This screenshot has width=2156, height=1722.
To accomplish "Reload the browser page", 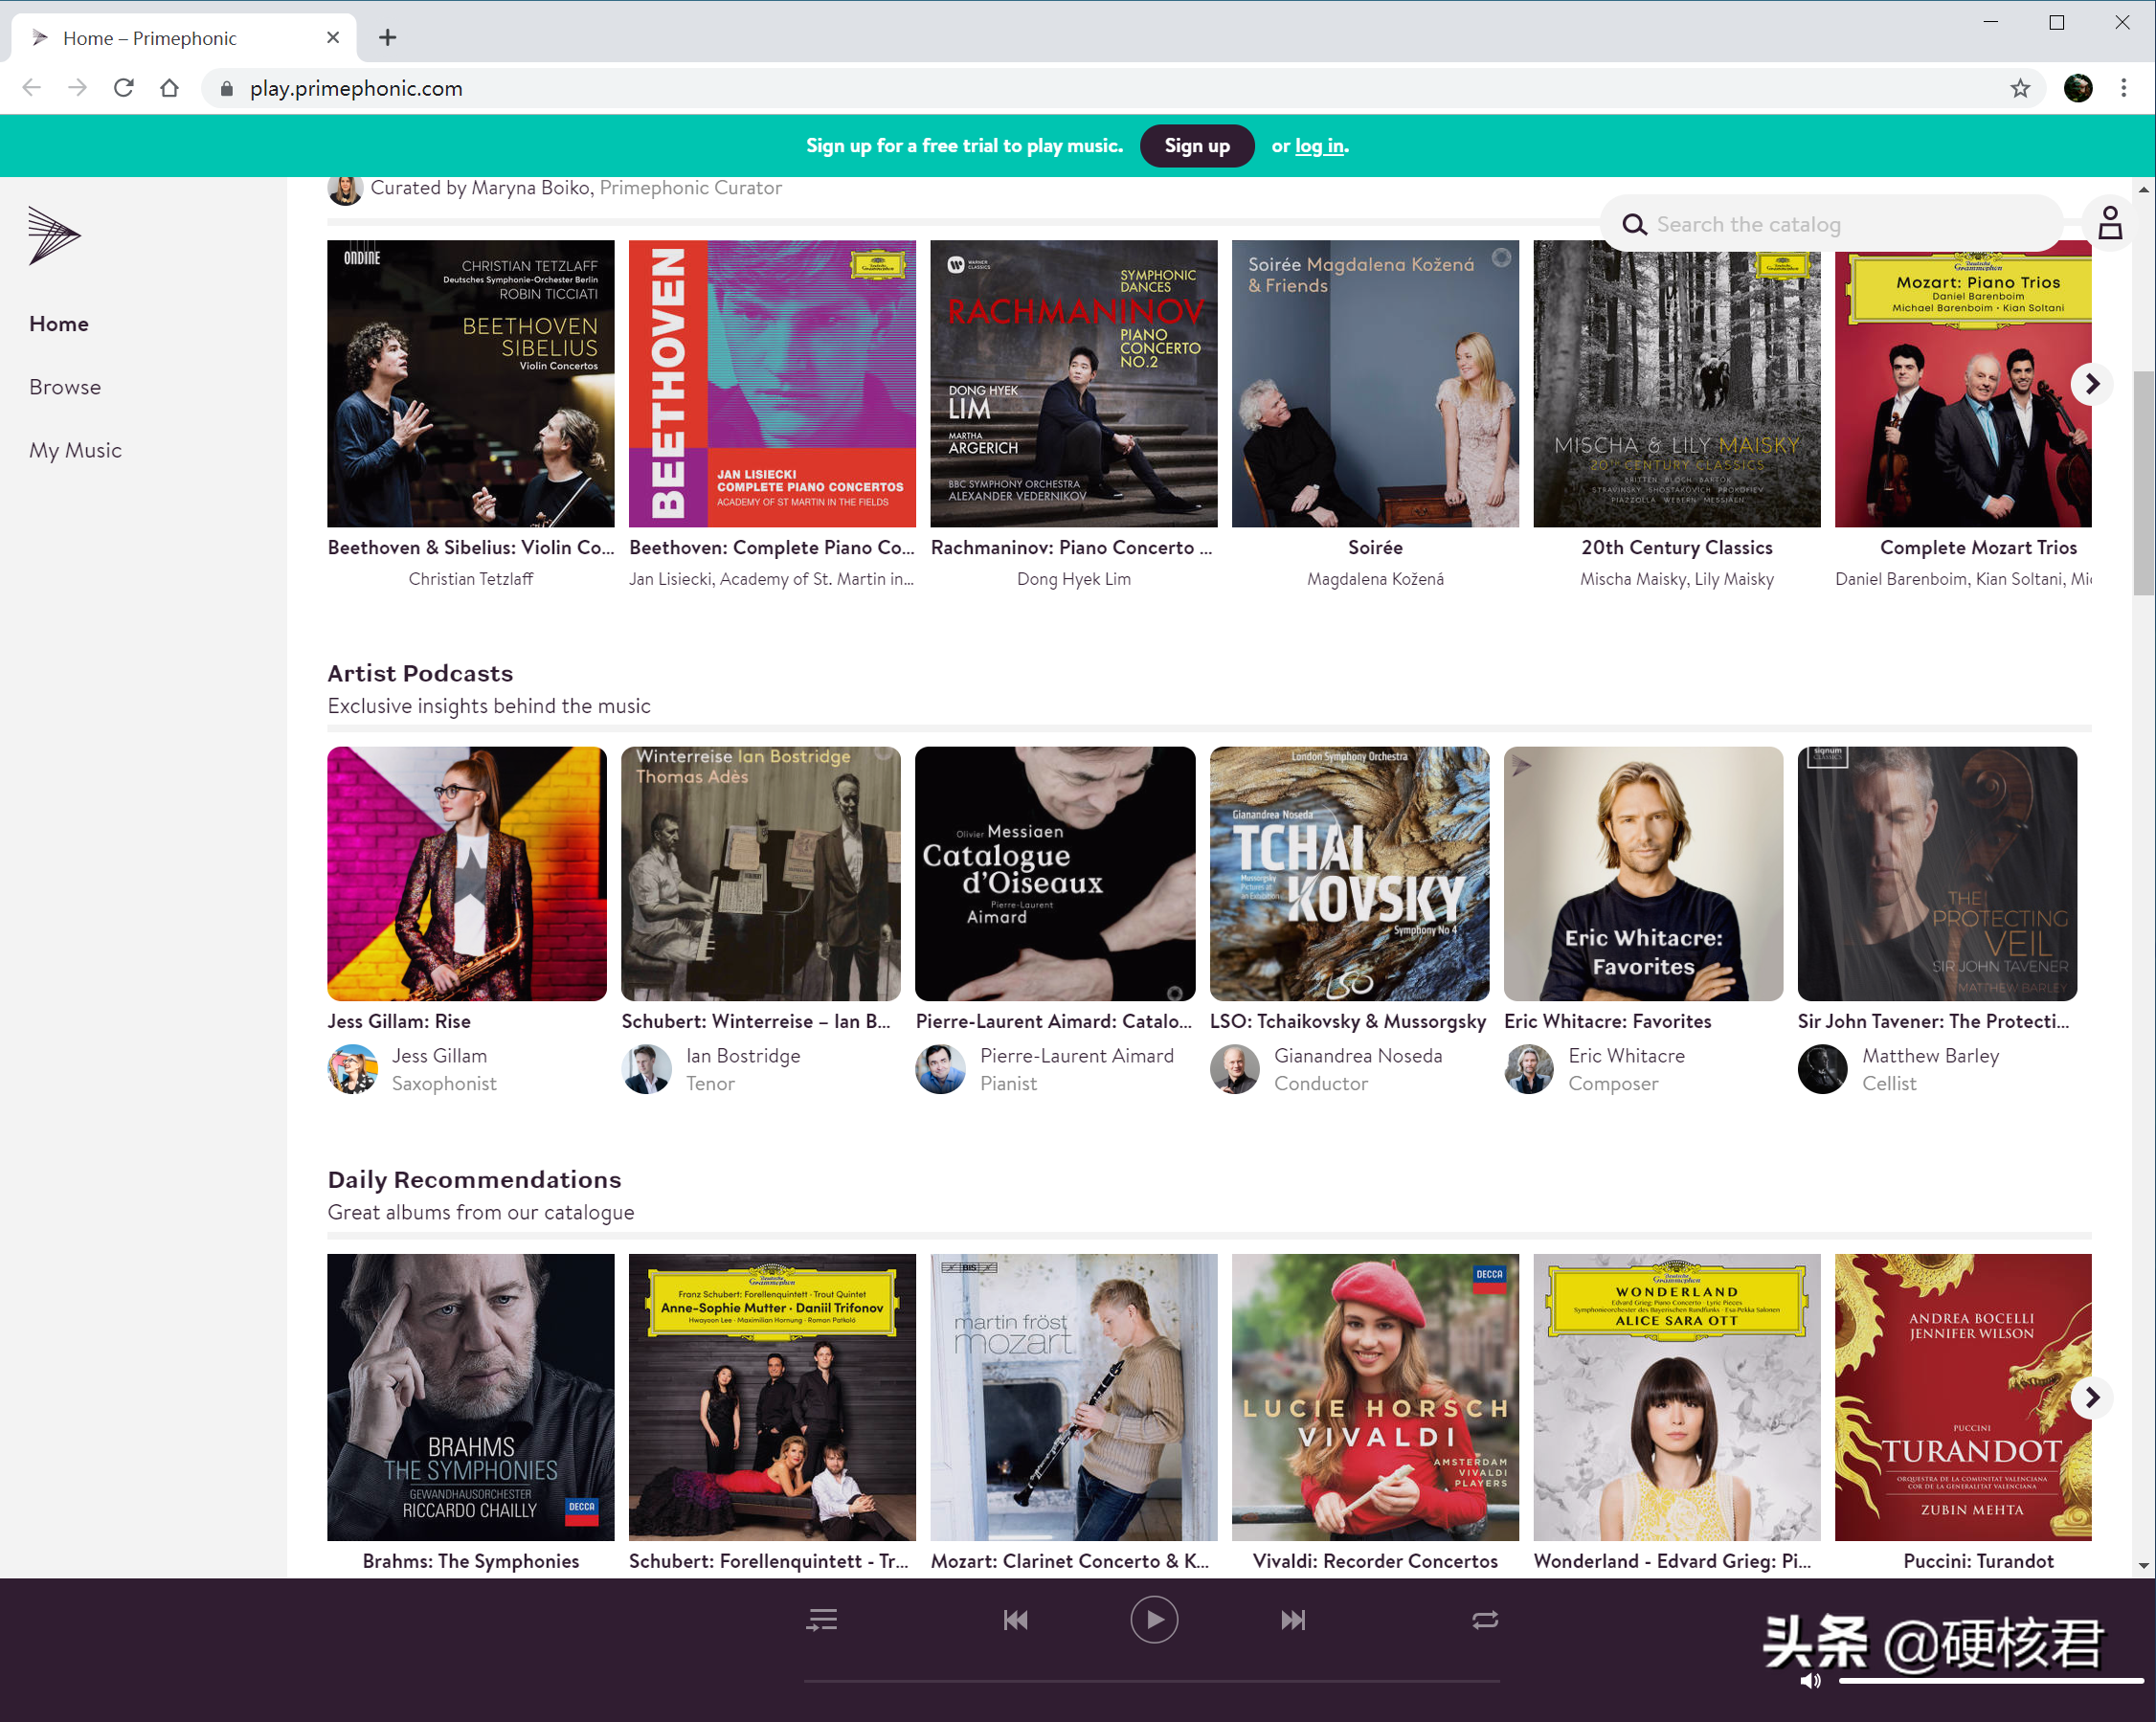I will pos(124,88).
